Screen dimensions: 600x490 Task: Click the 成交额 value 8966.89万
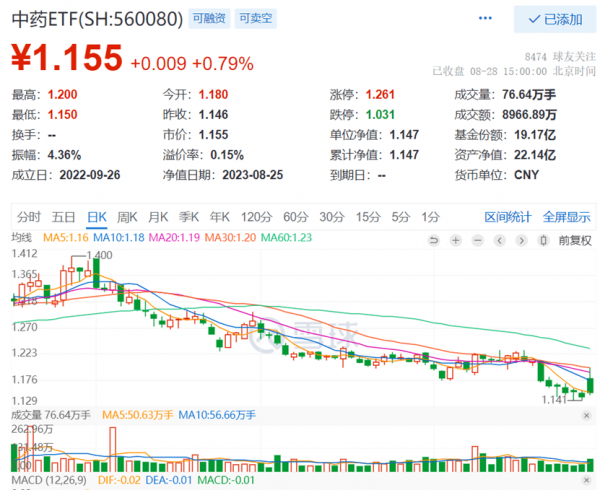tap(530, 114)
